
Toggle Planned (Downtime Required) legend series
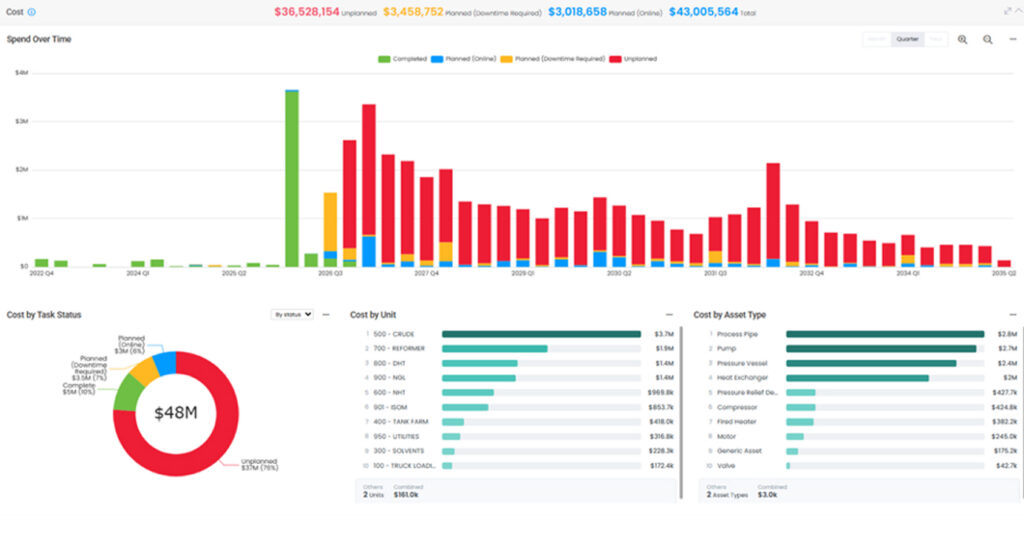pyautogui.click(x=552, y=59)
